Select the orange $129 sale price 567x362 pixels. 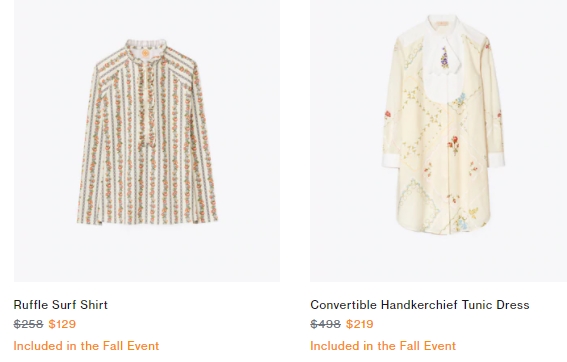click(x=62, y=324)
